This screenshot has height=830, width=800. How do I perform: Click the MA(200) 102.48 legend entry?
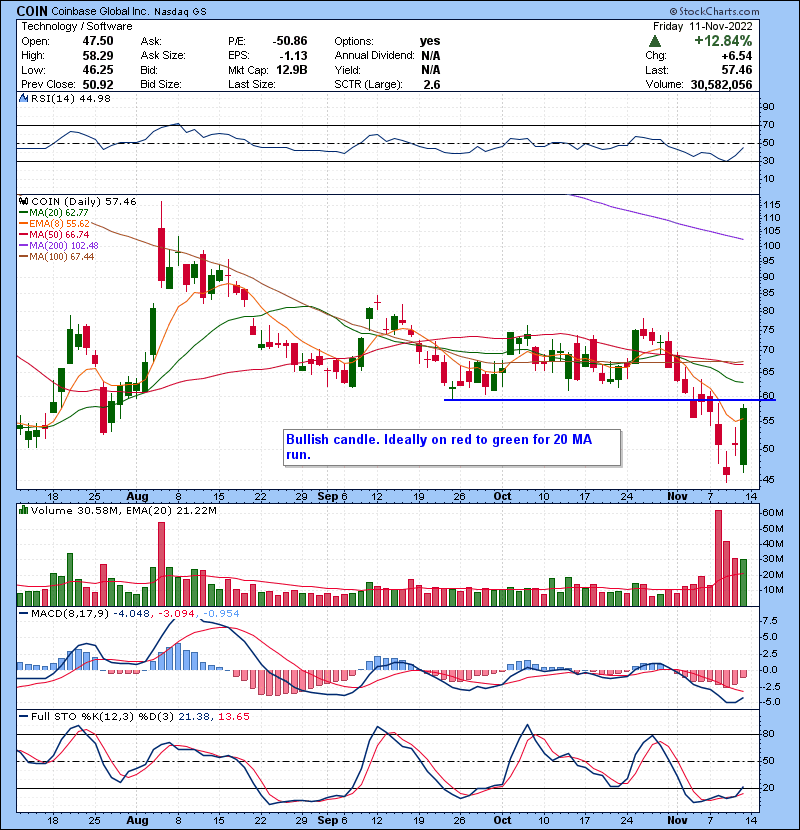point(64,246)
